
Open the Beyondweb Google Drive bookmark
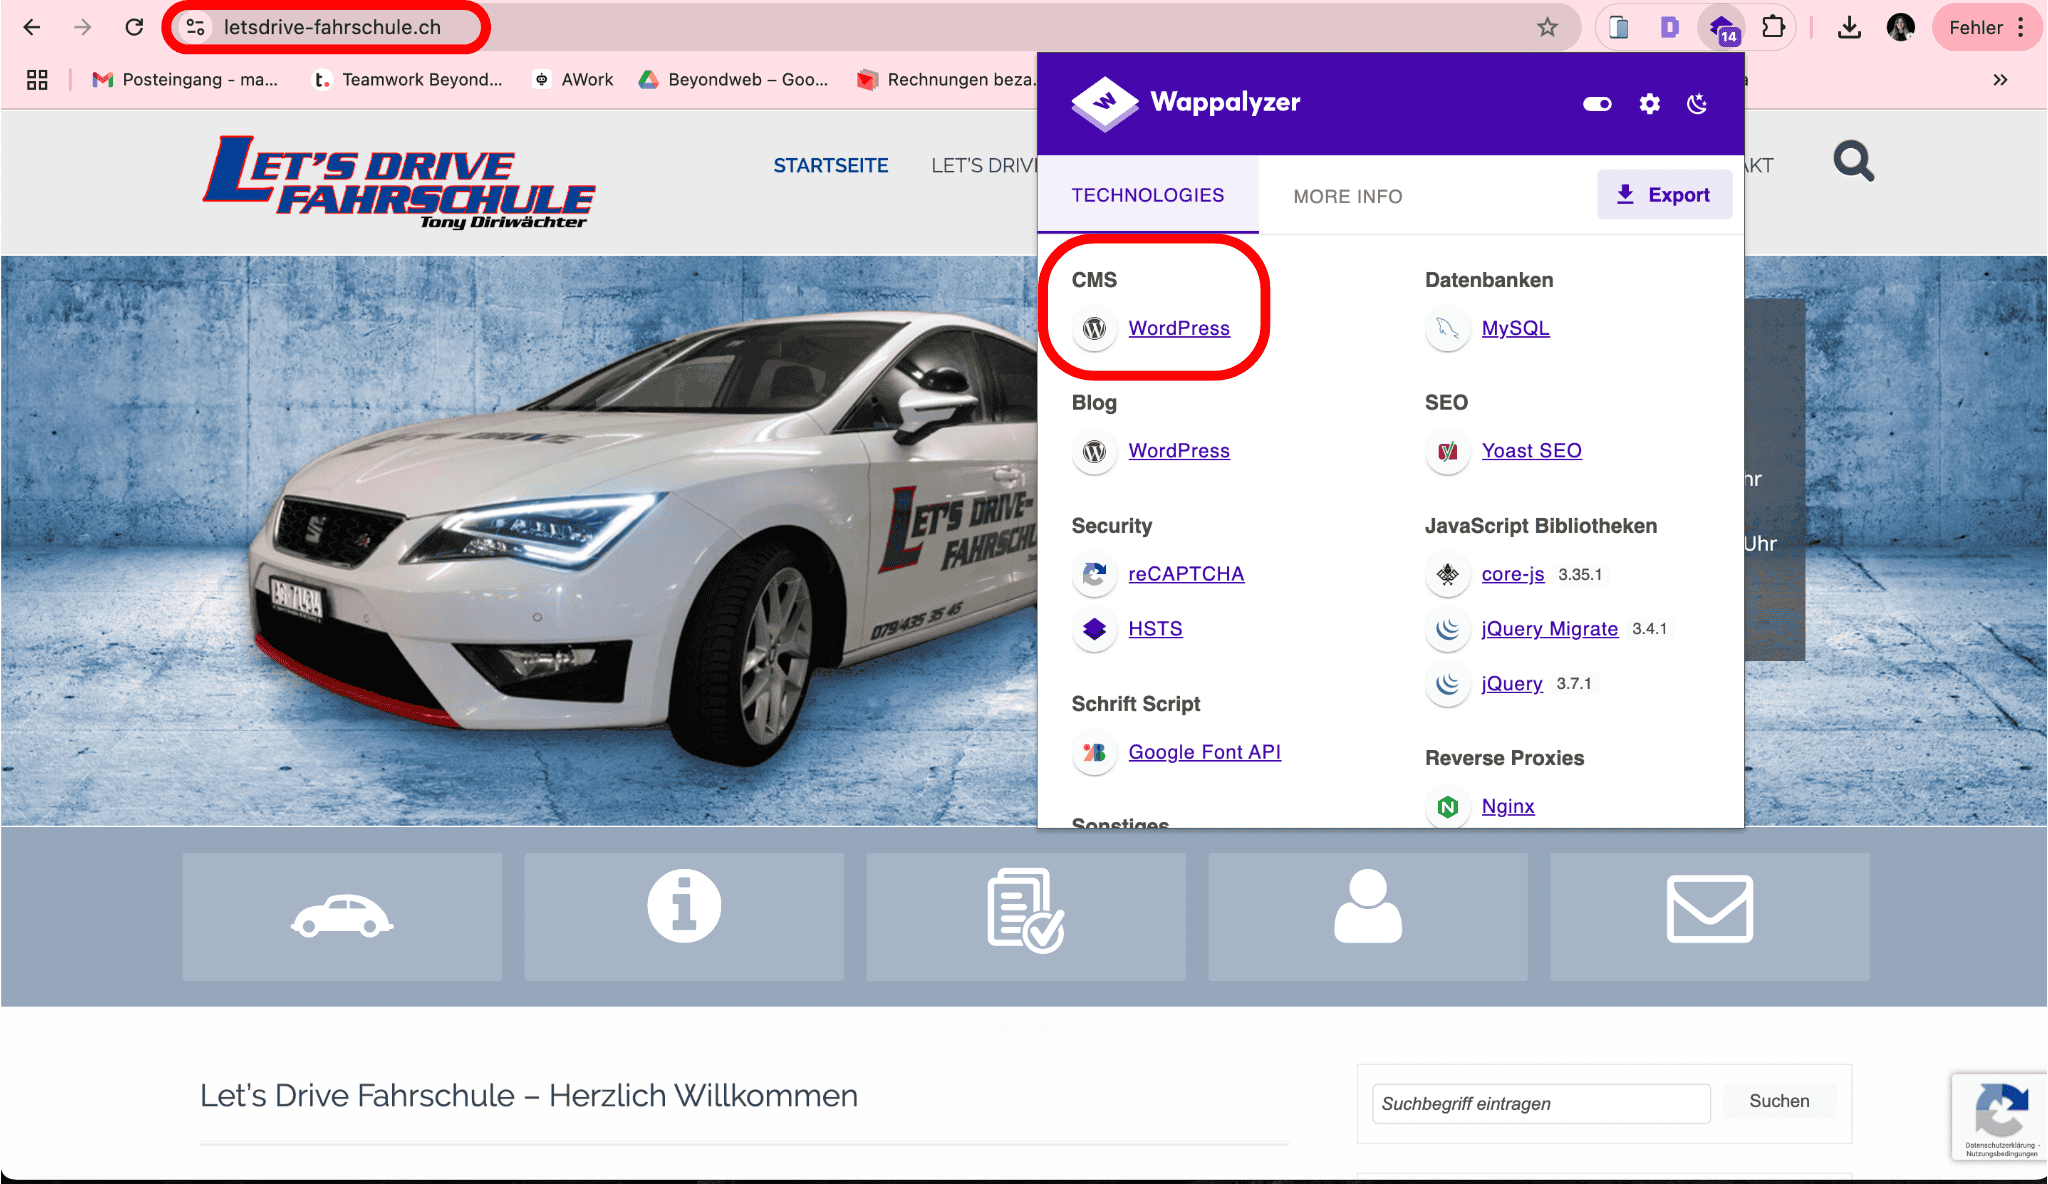[734, 79]
